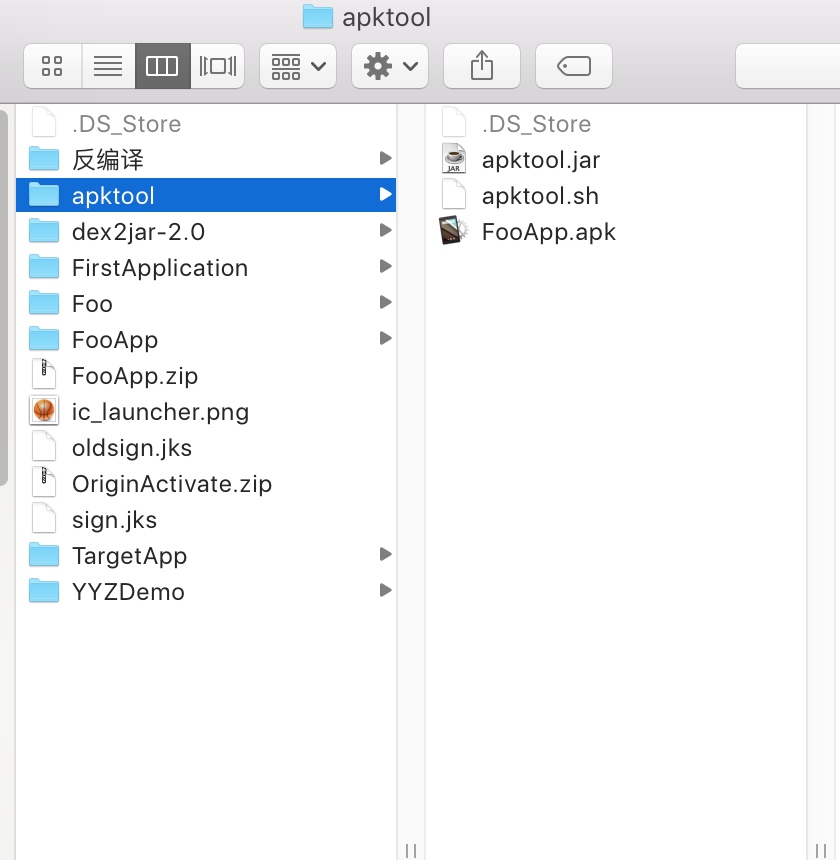Select the column view button
The width and height of the screenshot is (840, 860).
pos(162,66)
